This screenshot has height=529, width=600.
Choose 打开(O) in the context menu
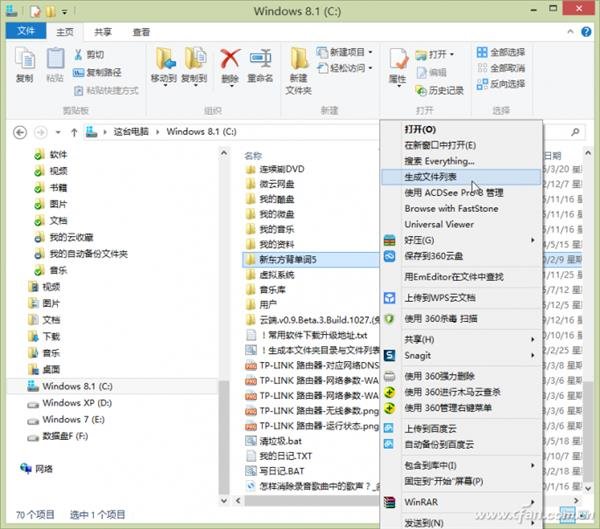461,129
